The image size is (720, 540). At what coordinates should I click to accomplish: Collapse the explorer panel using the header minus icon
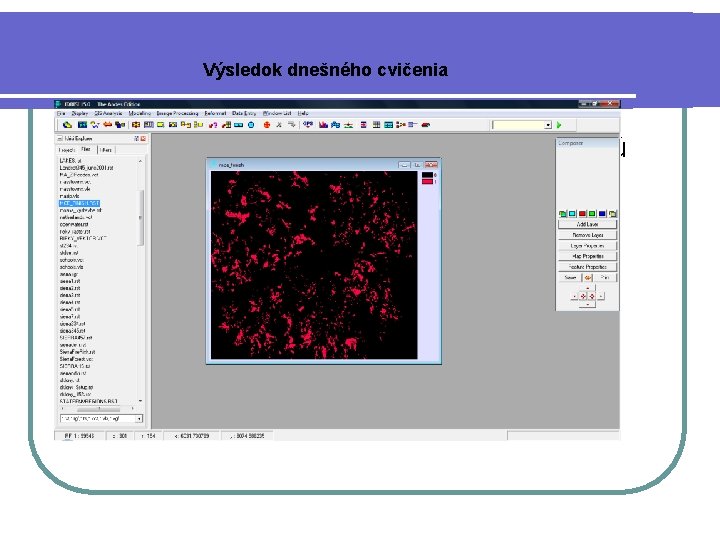click(60, 139)
